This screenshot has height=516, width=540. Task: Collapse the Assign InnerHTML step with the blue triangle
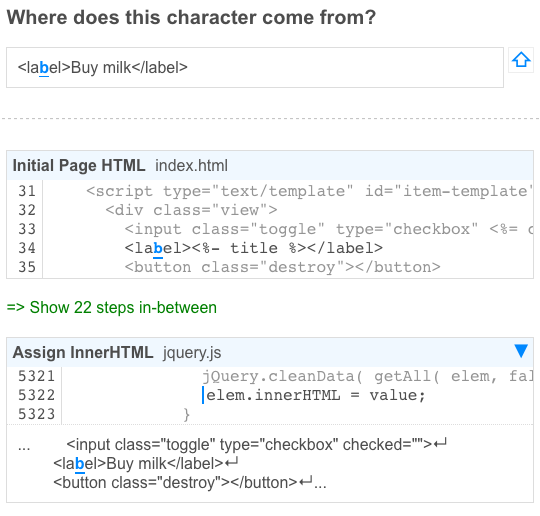(x=521, y=351)
